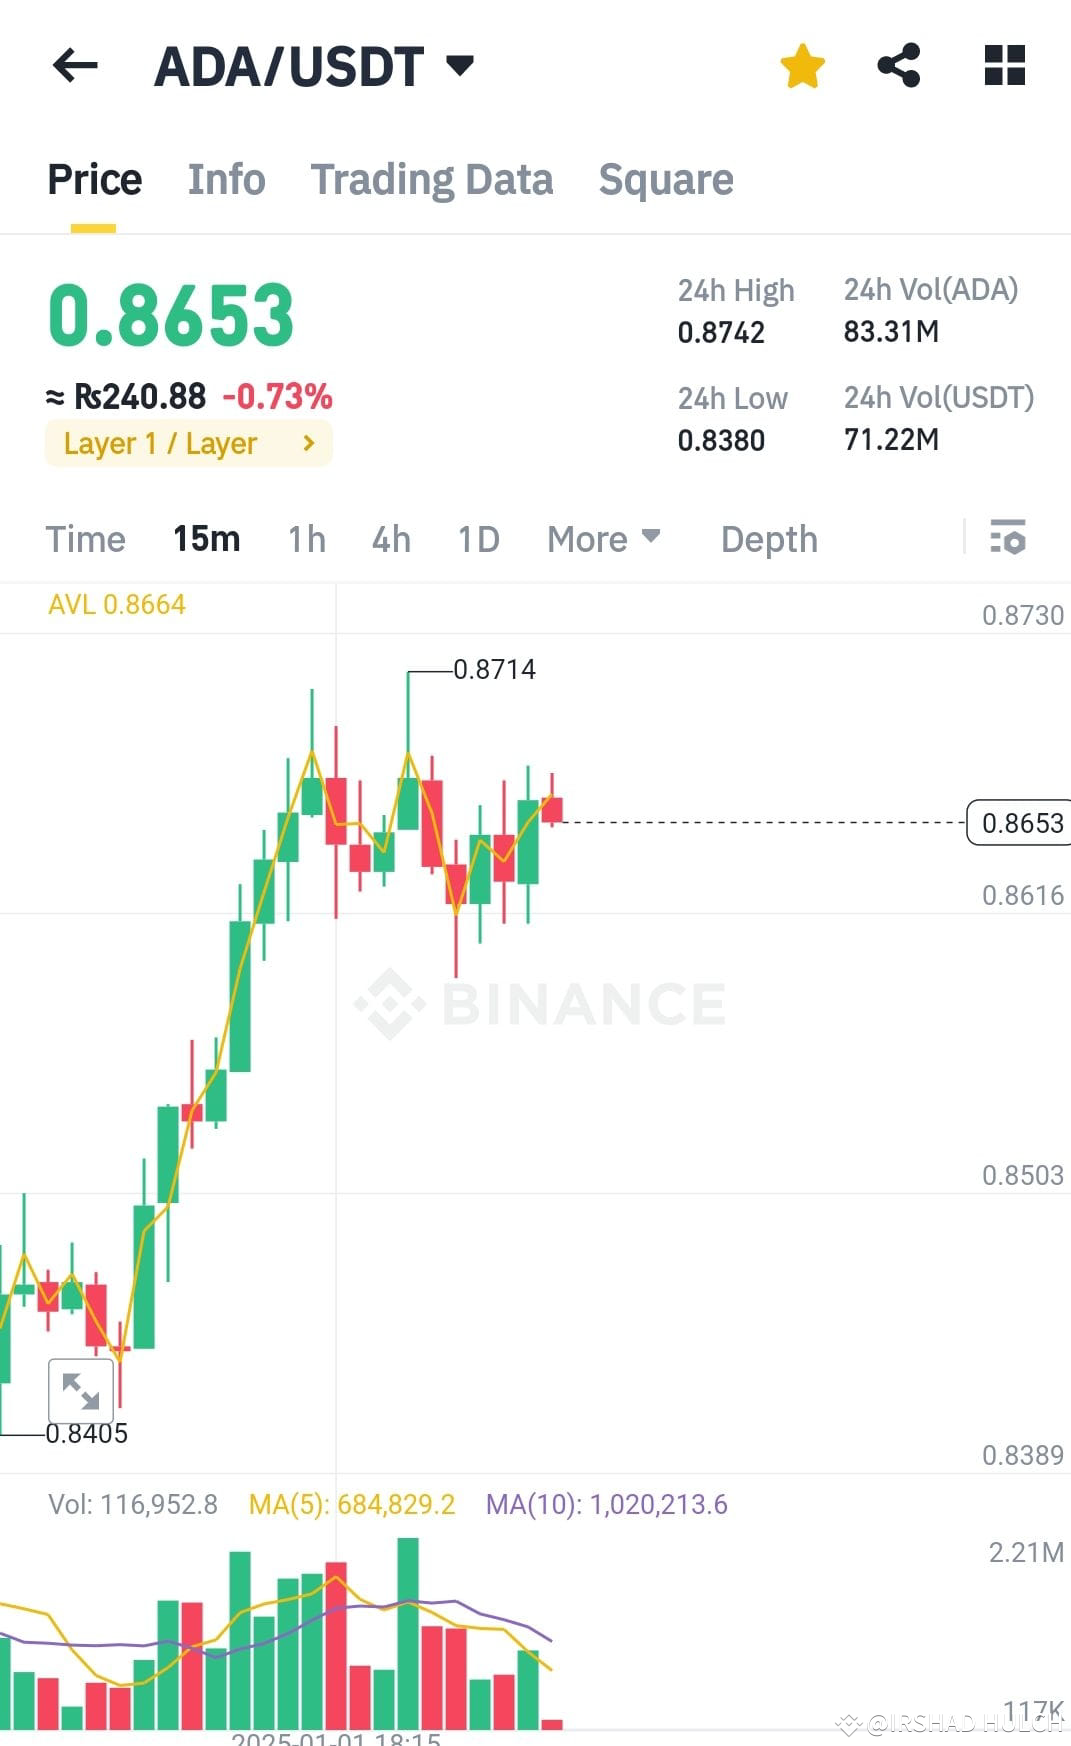
Task: Tap the MA(5) legend above the volume bars
Action: pos(352,1504)
